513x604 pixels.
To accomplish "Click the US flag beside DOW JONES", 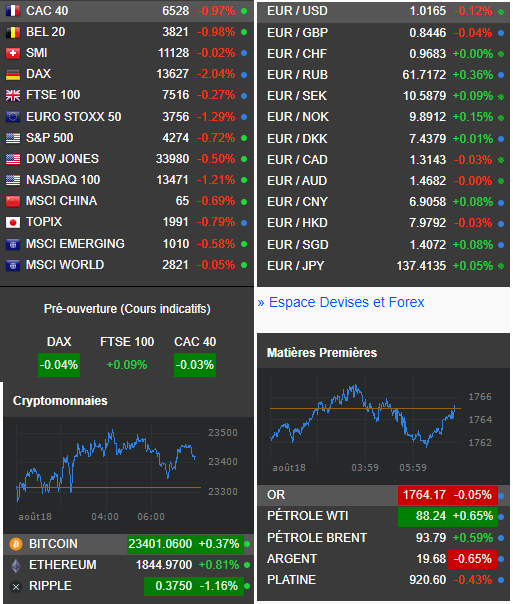I will (13, 159).
